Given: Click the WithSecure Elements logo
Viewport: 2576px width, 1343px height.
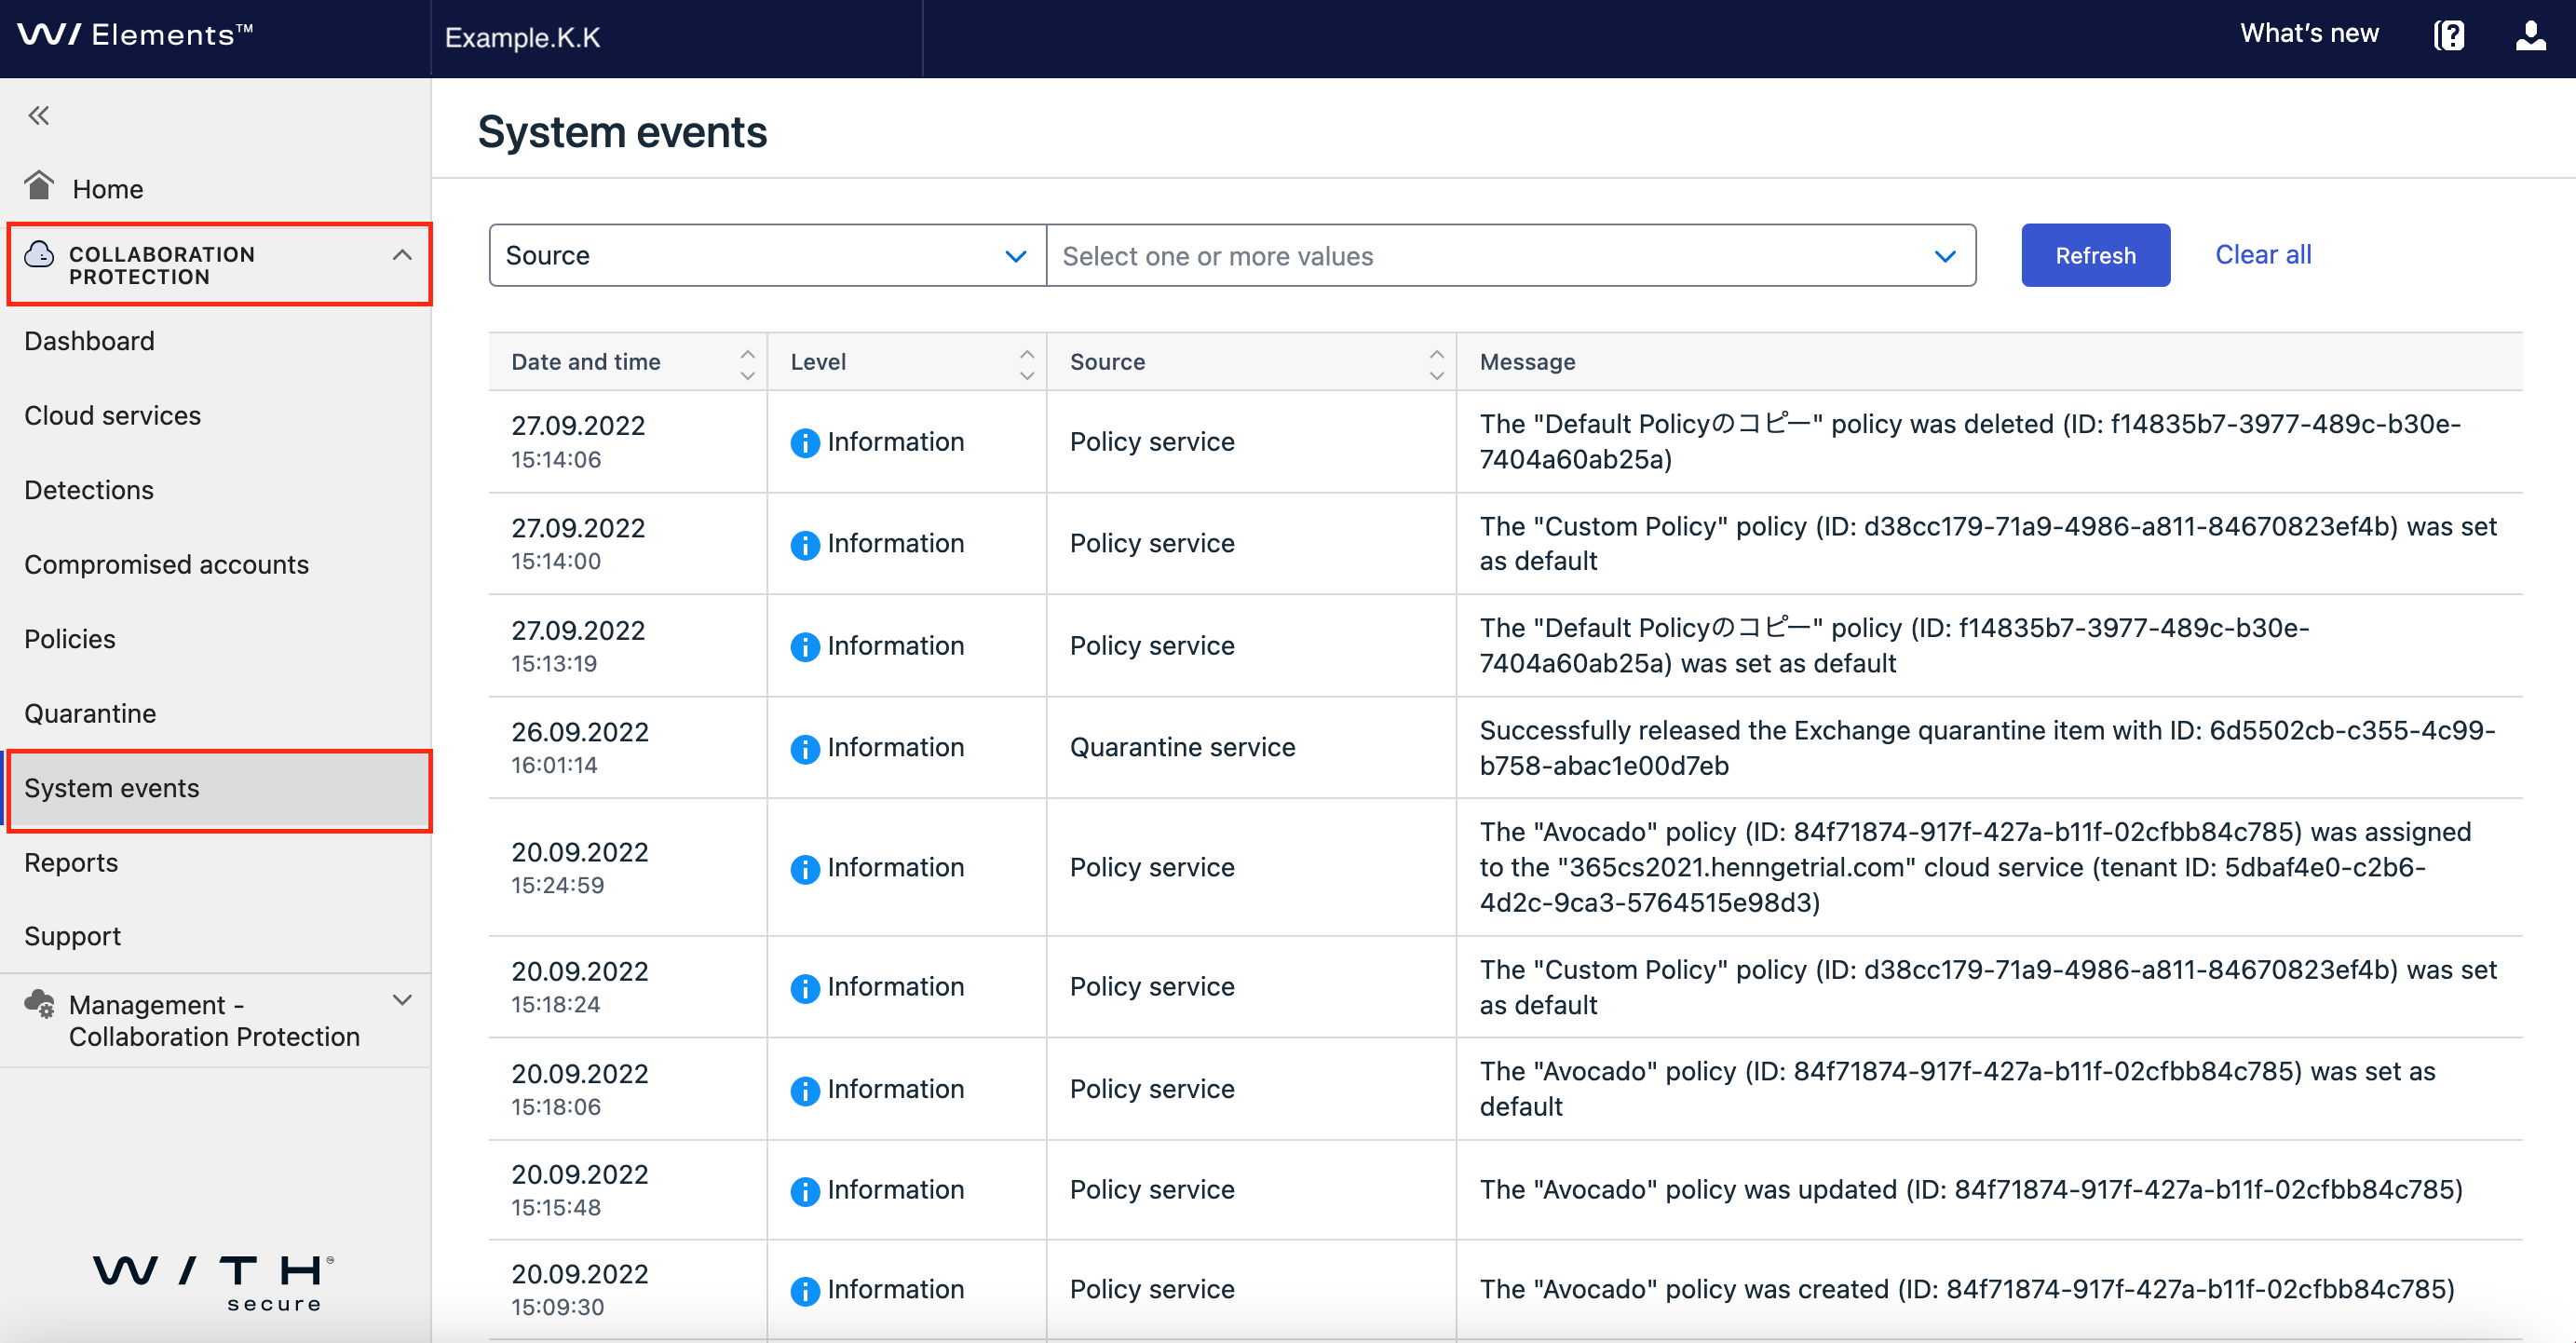Looking at the screenshot, I should click(135, 35).
